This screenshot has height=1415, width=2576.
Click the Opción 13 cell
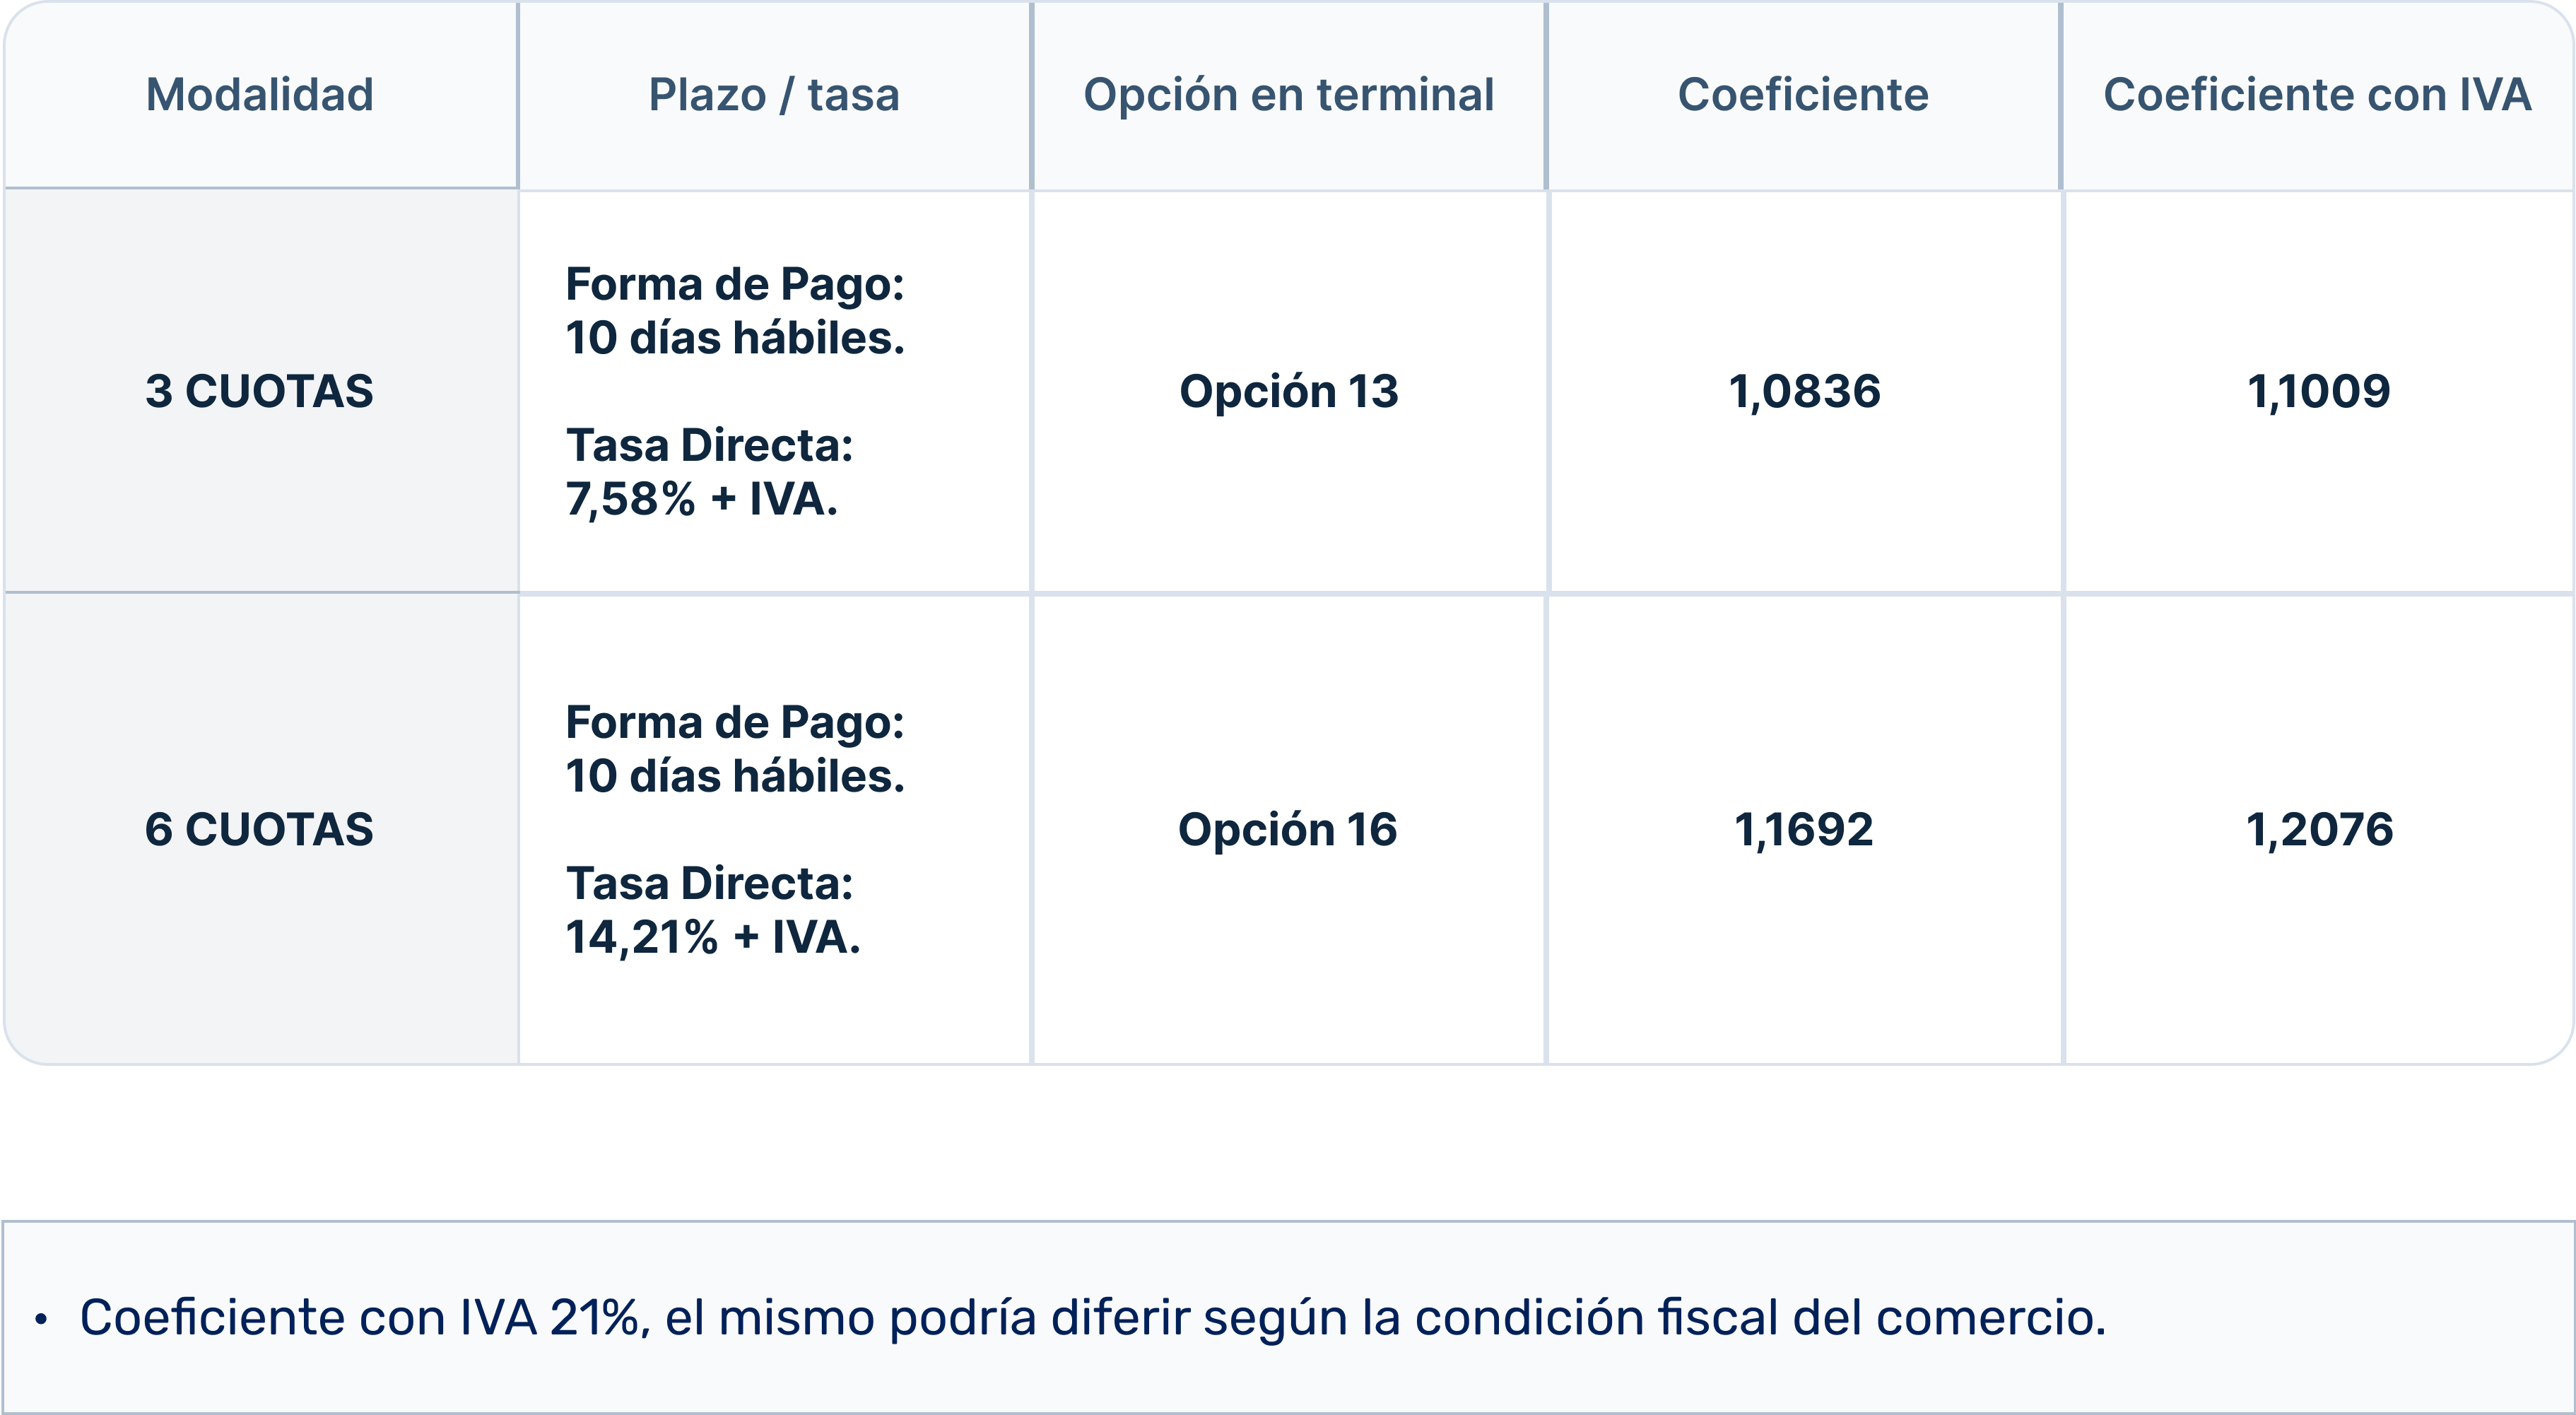point(1288,391)
